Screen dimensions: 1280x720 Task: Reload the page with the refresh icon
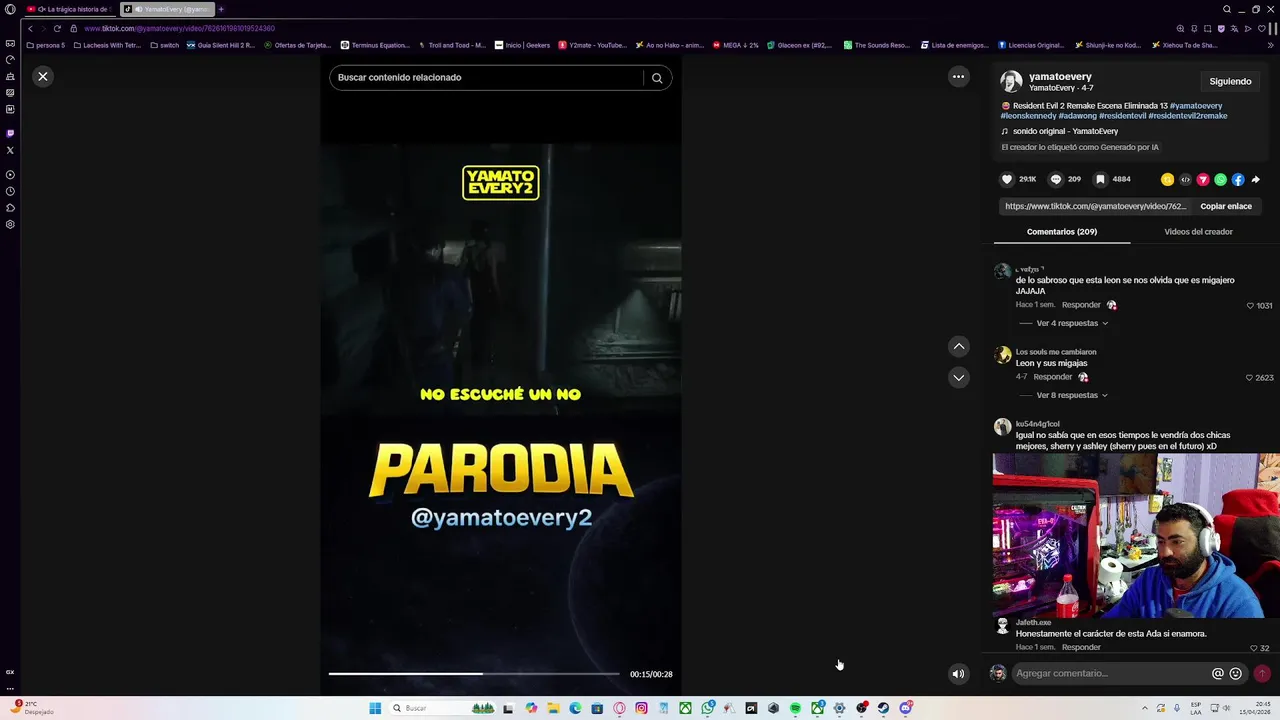[x=57, y=28]
